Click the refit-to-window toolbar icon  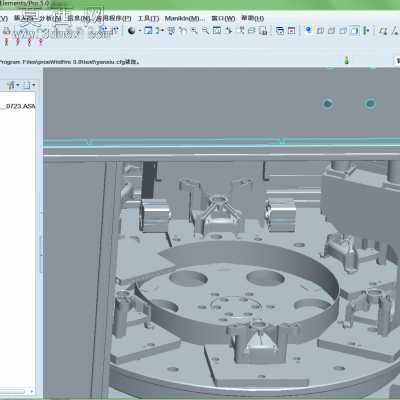217,31
